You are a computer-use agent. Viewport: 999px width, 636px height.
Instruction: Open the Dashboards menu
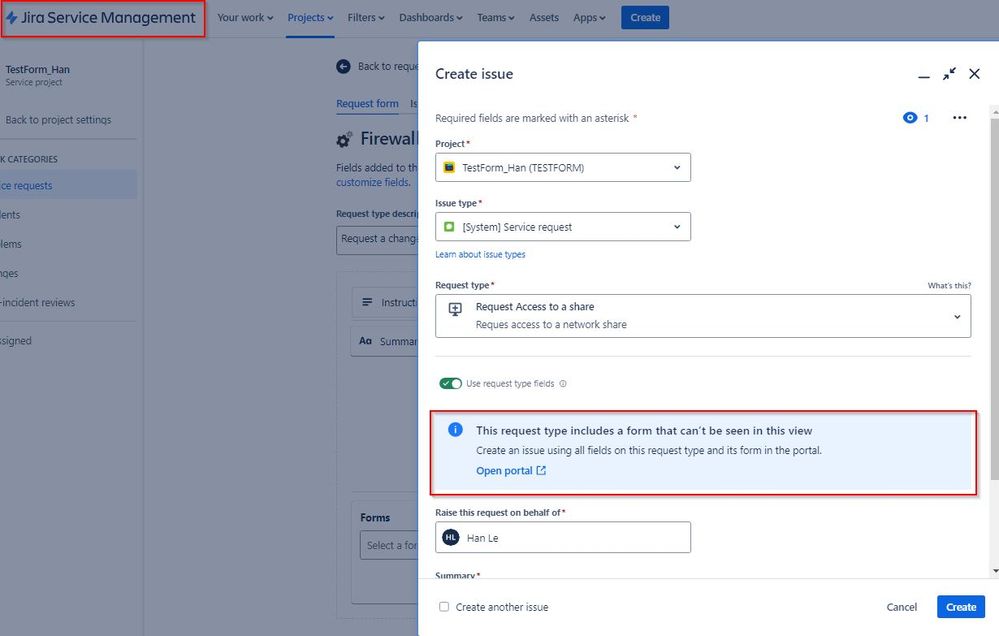point(431,18)
